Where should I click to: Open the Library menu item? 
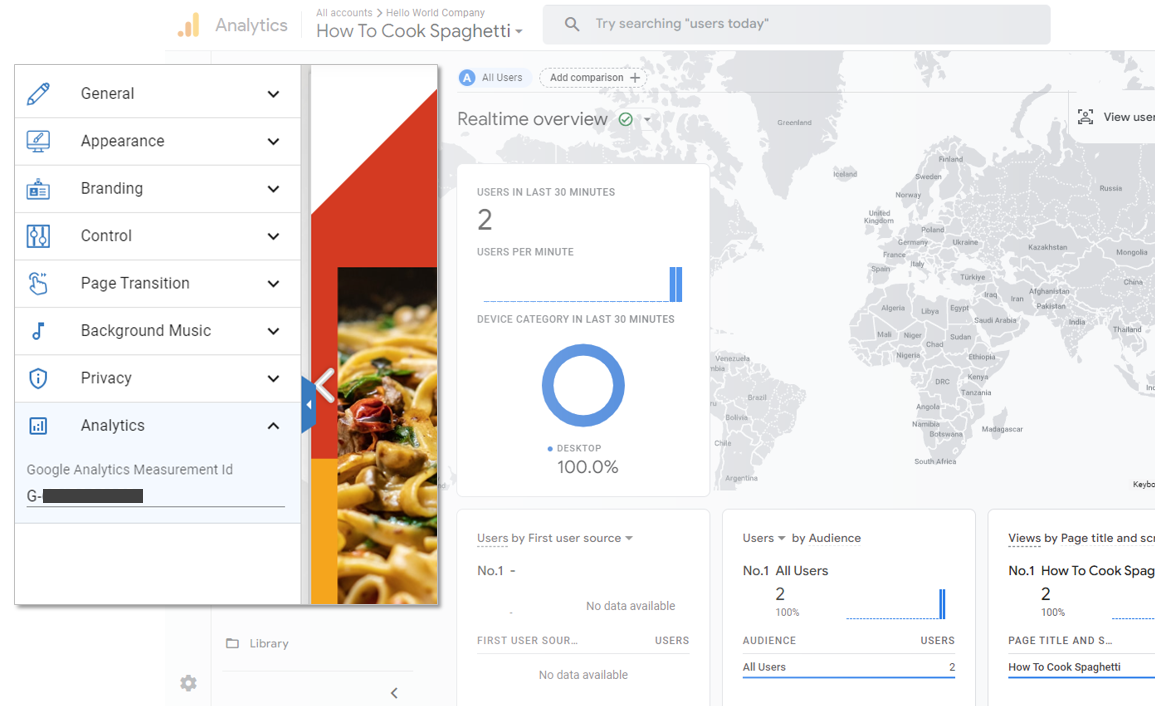pyautogui.click(x=268, y=643)
